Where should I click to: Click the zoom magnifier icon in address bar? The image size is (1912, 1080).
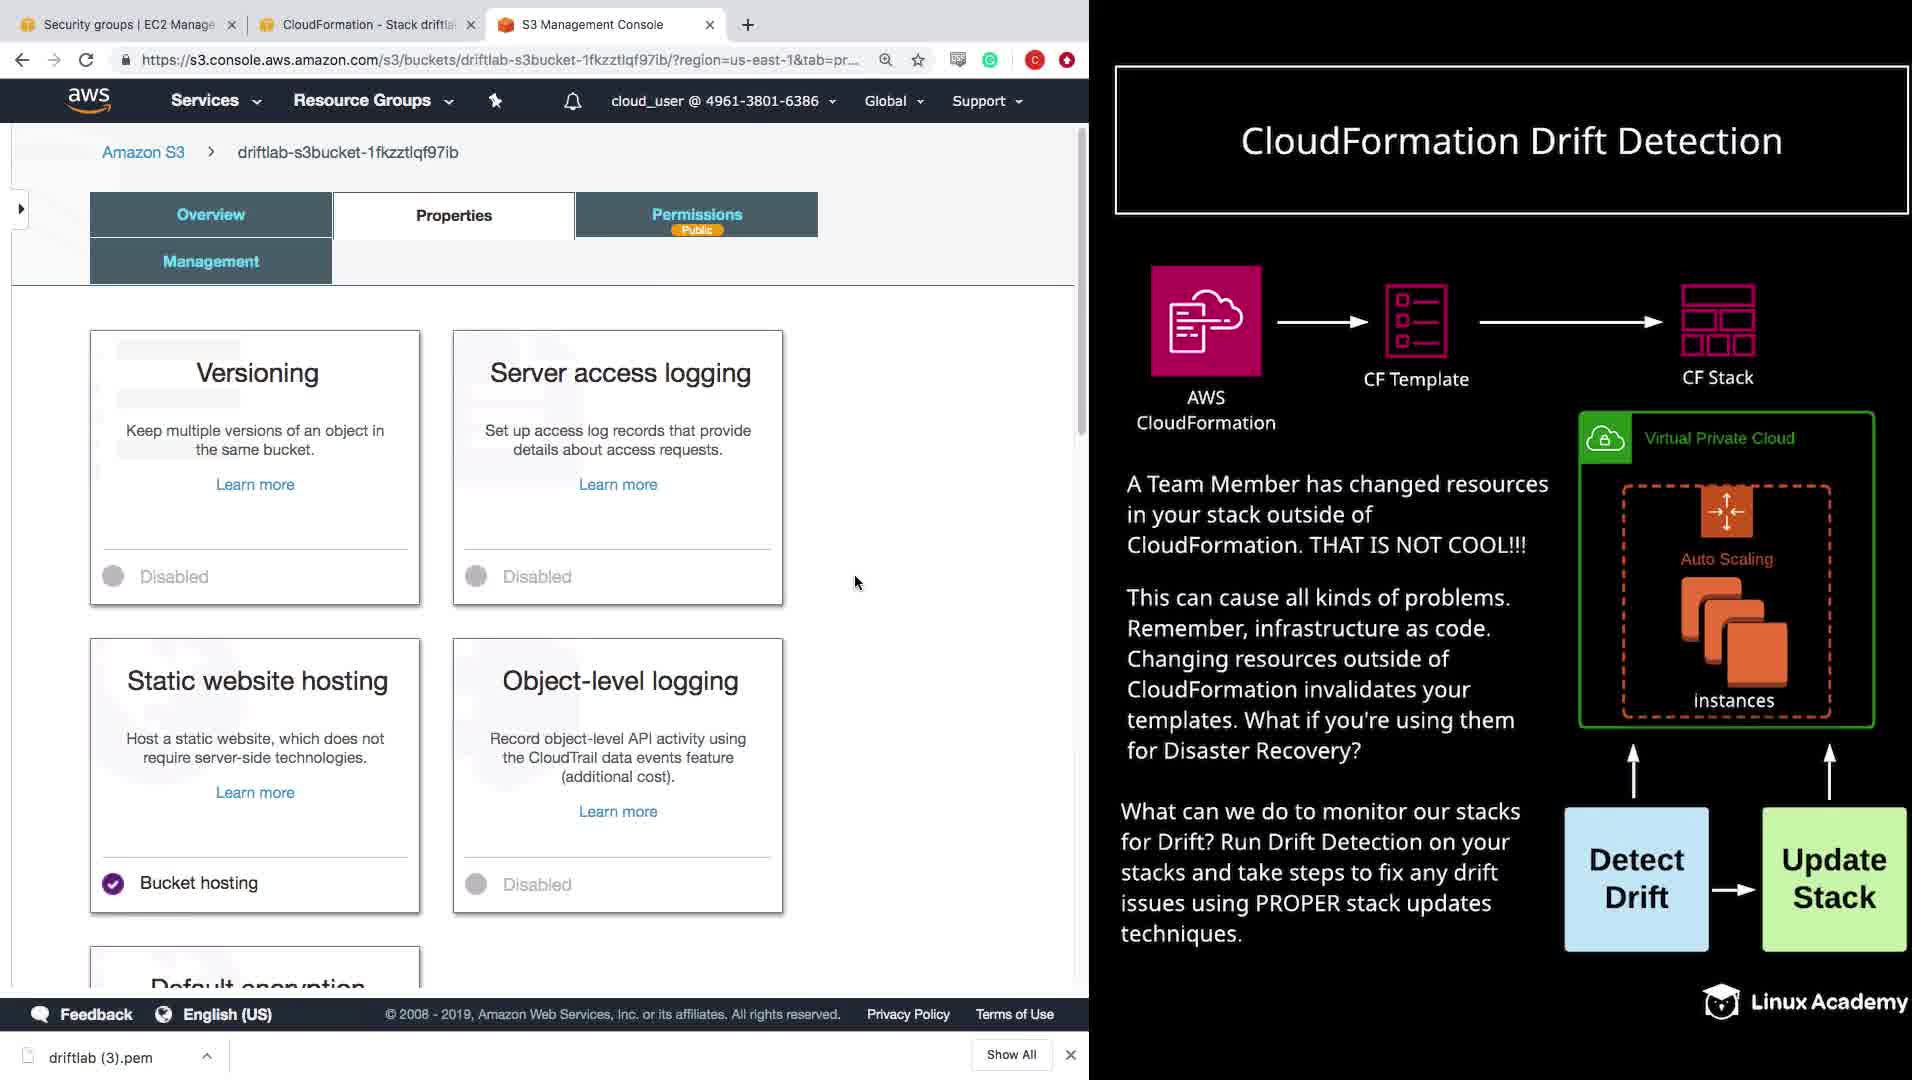point(885,60)
